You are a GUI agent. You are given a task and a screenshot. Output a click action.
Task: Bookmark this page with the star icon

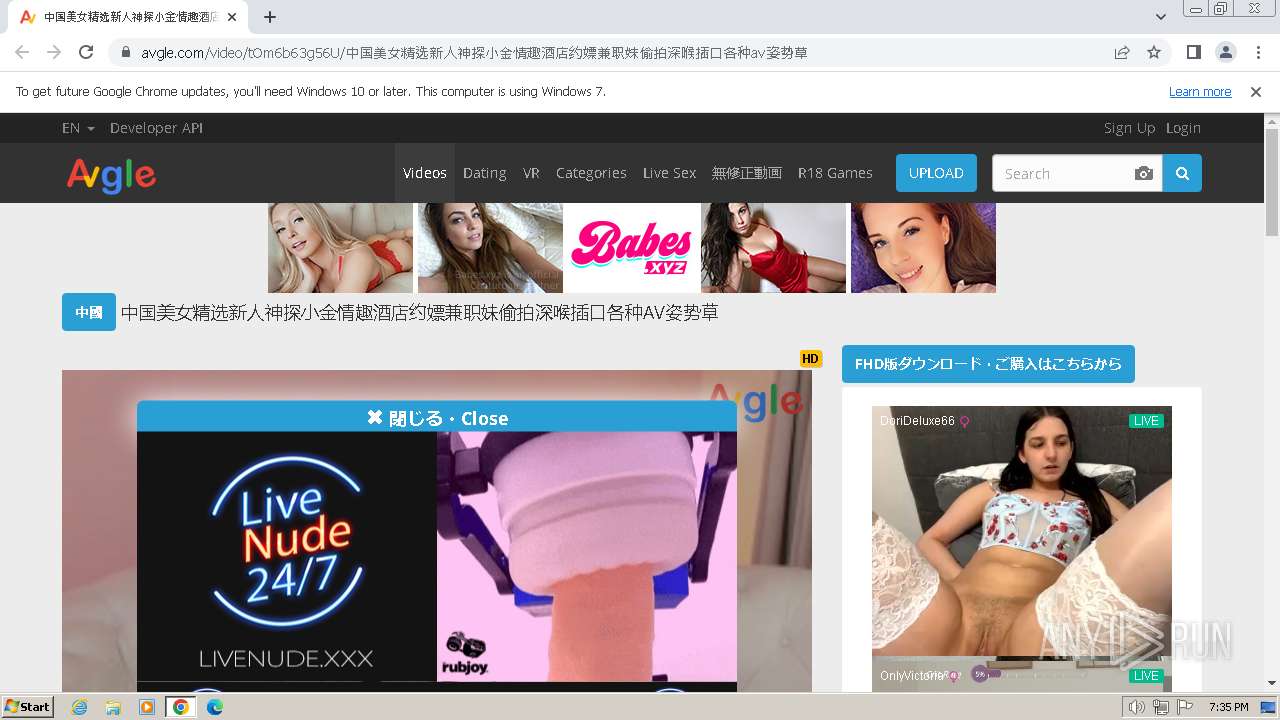point(1154,52)
